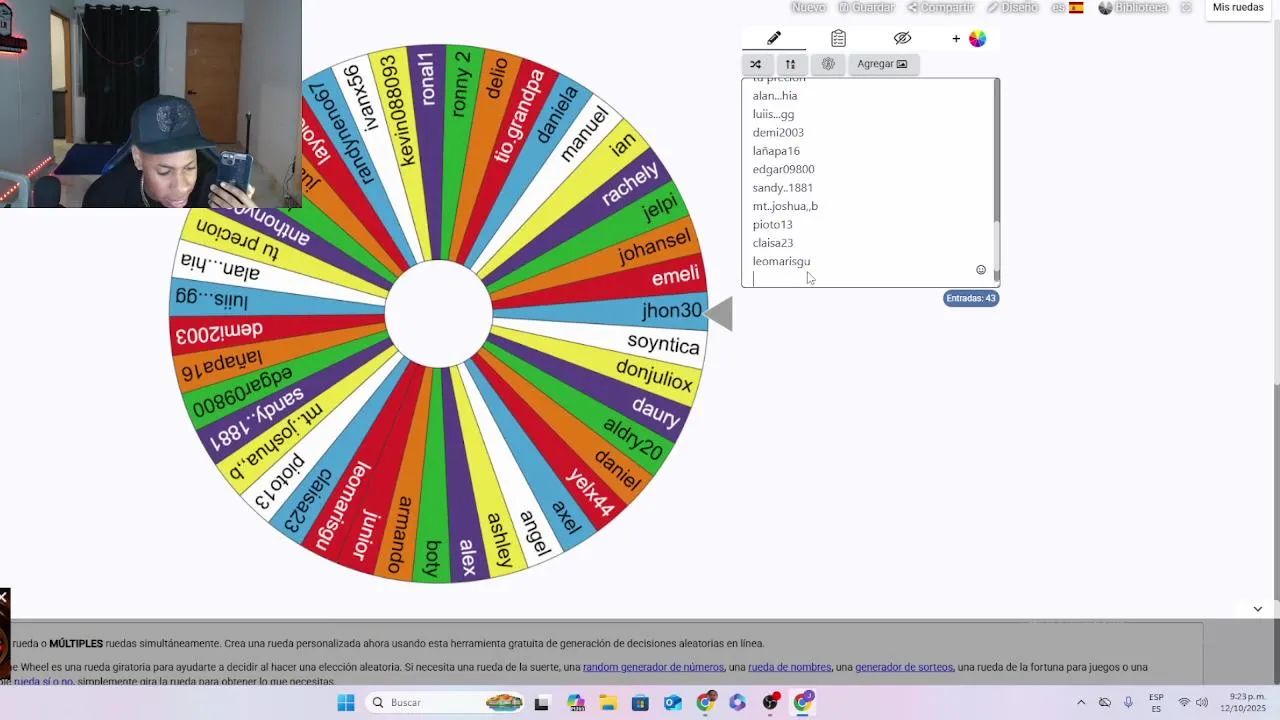
Task: Collapse section with chevron at page right
Action: click(x=1258, y=608)
